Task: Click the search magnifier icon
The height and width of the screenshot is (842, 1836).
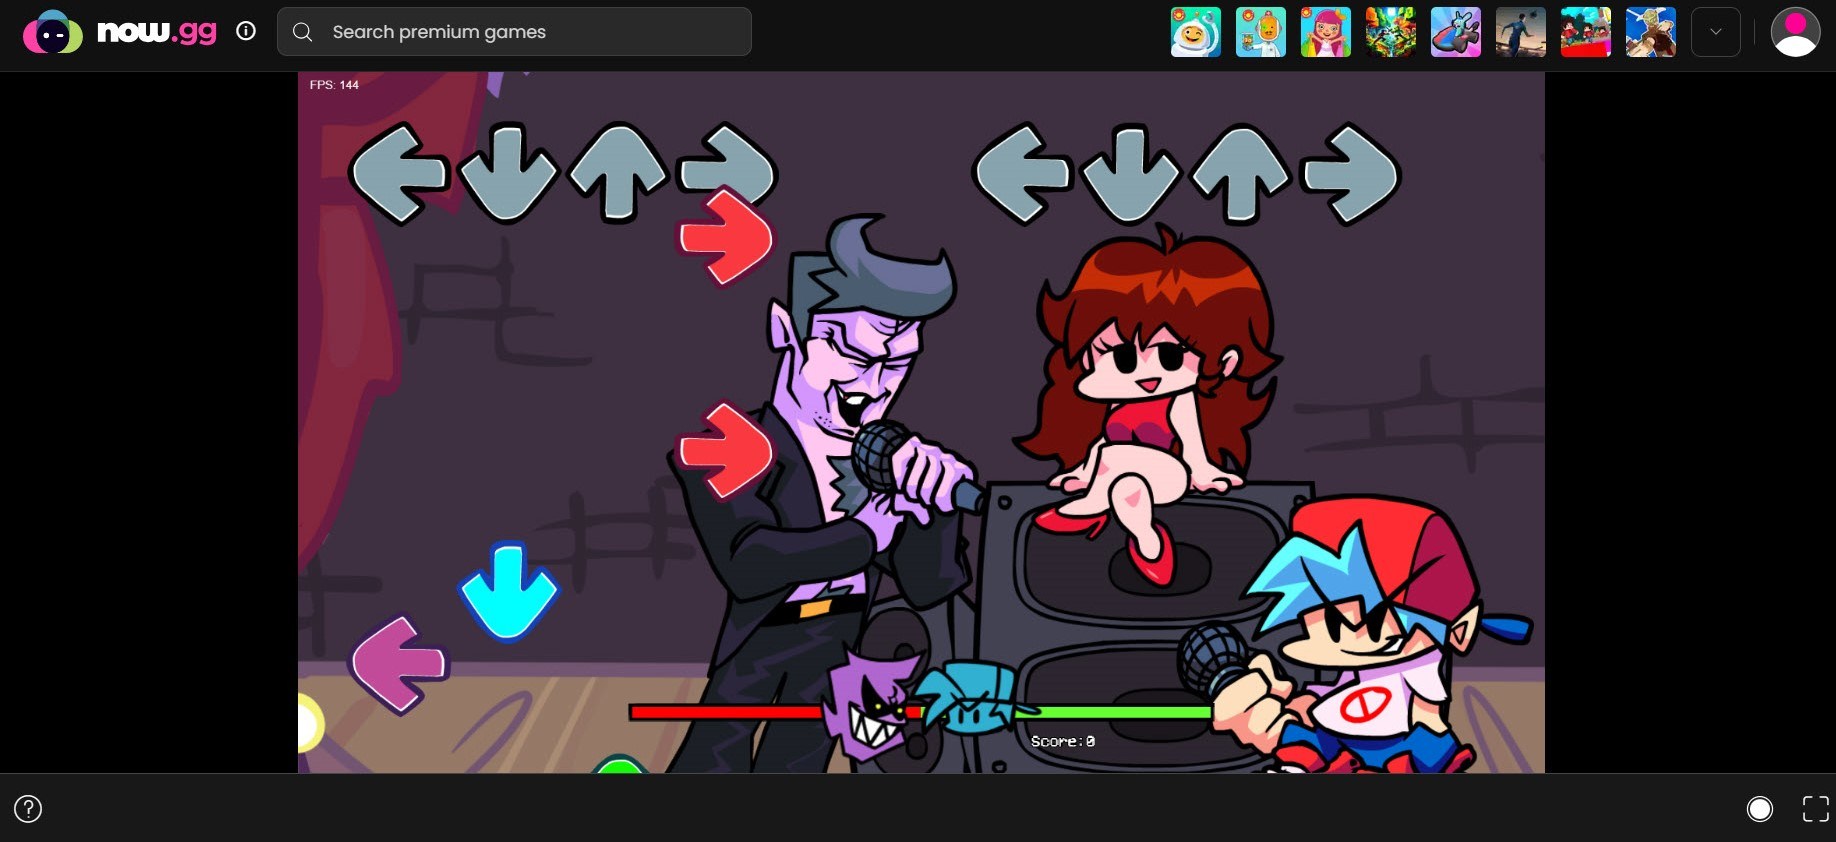Action: (302, 32)
